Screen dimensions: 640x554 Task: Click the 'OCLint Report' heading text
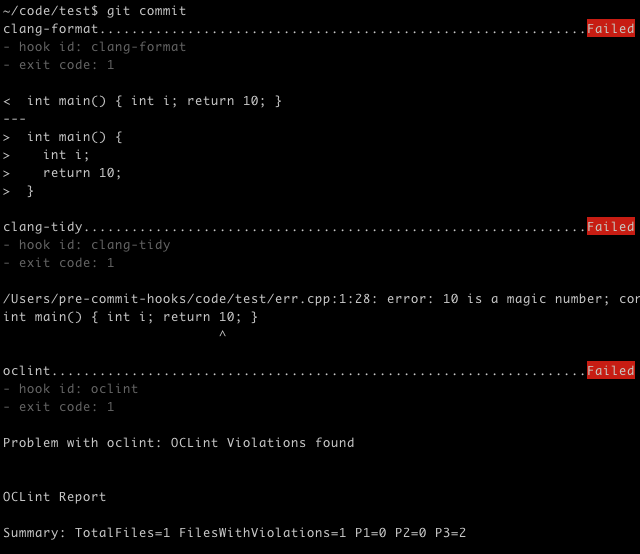[x=54, y=496]
